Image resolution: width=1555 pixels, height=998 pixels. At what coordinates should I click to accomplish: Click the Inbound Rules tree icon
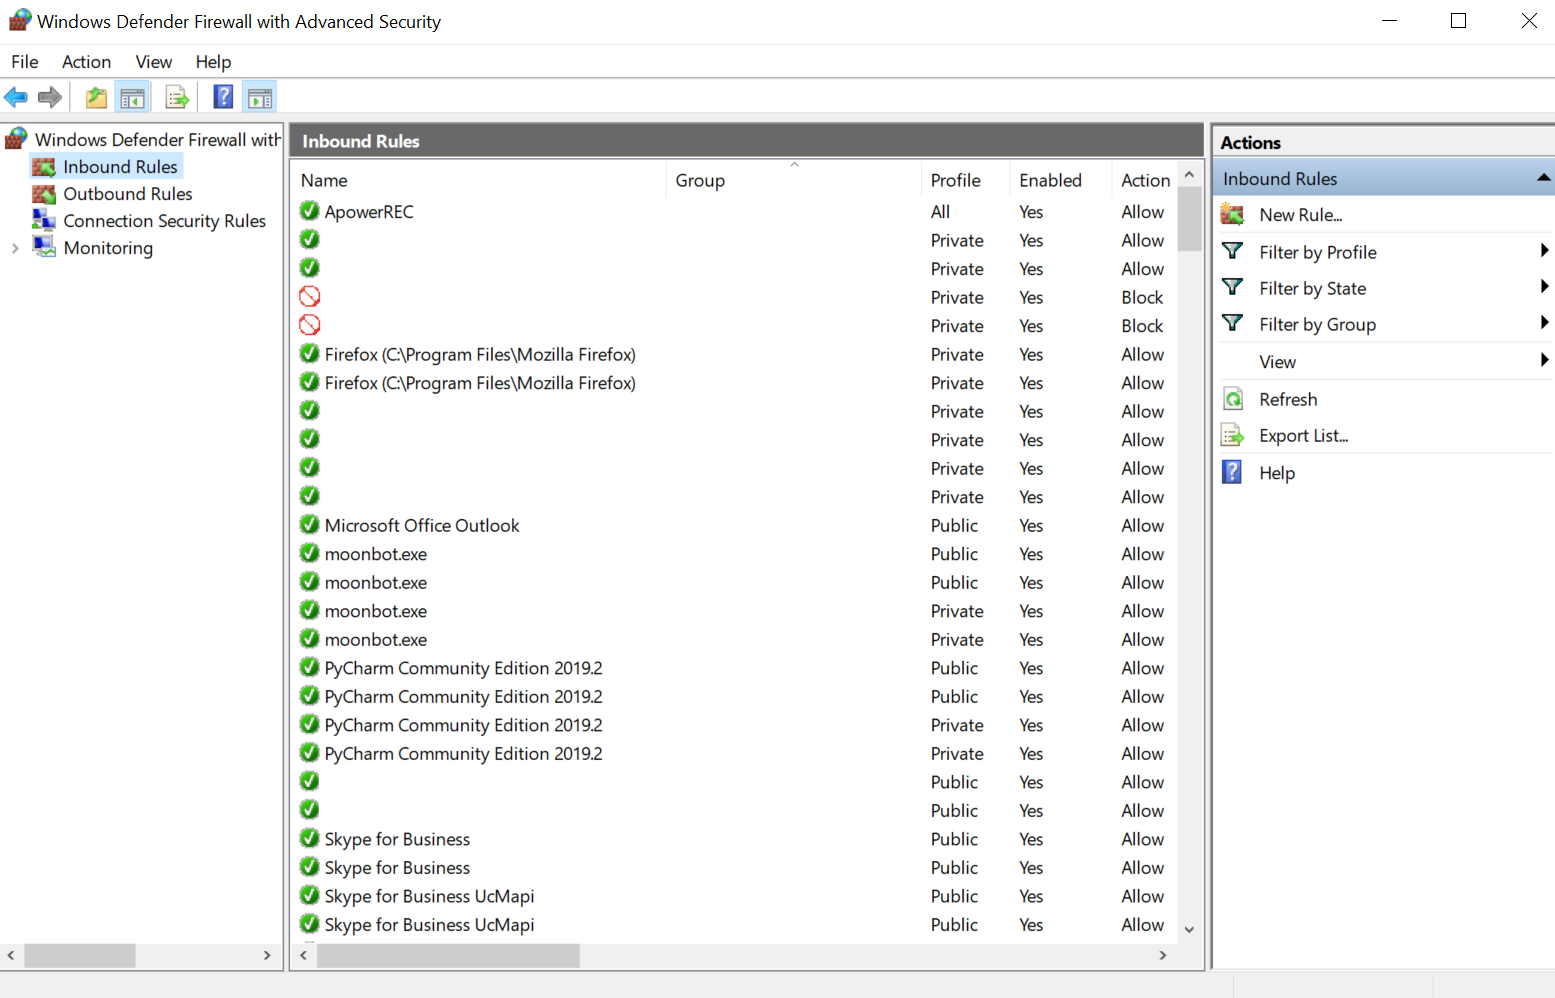coord(44,167)
